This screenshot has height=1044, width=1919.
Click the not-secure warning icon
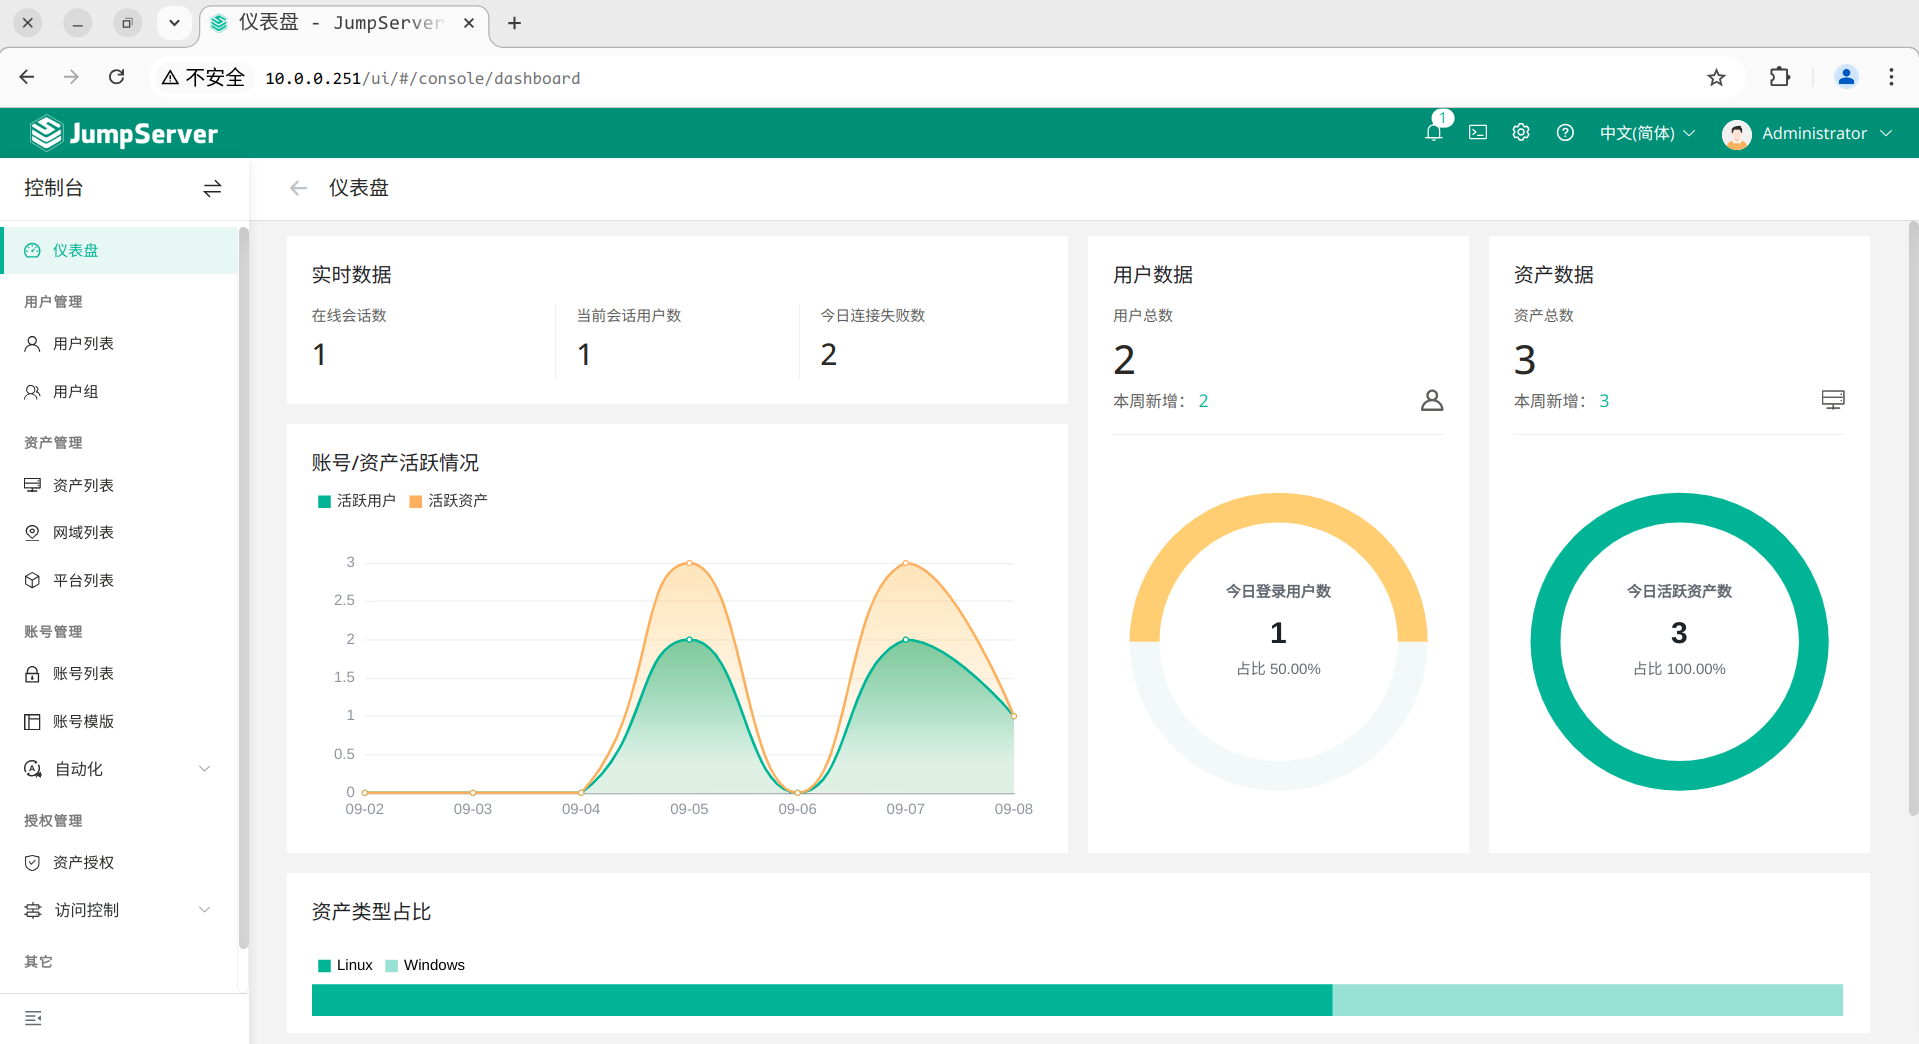click(170, 77)
